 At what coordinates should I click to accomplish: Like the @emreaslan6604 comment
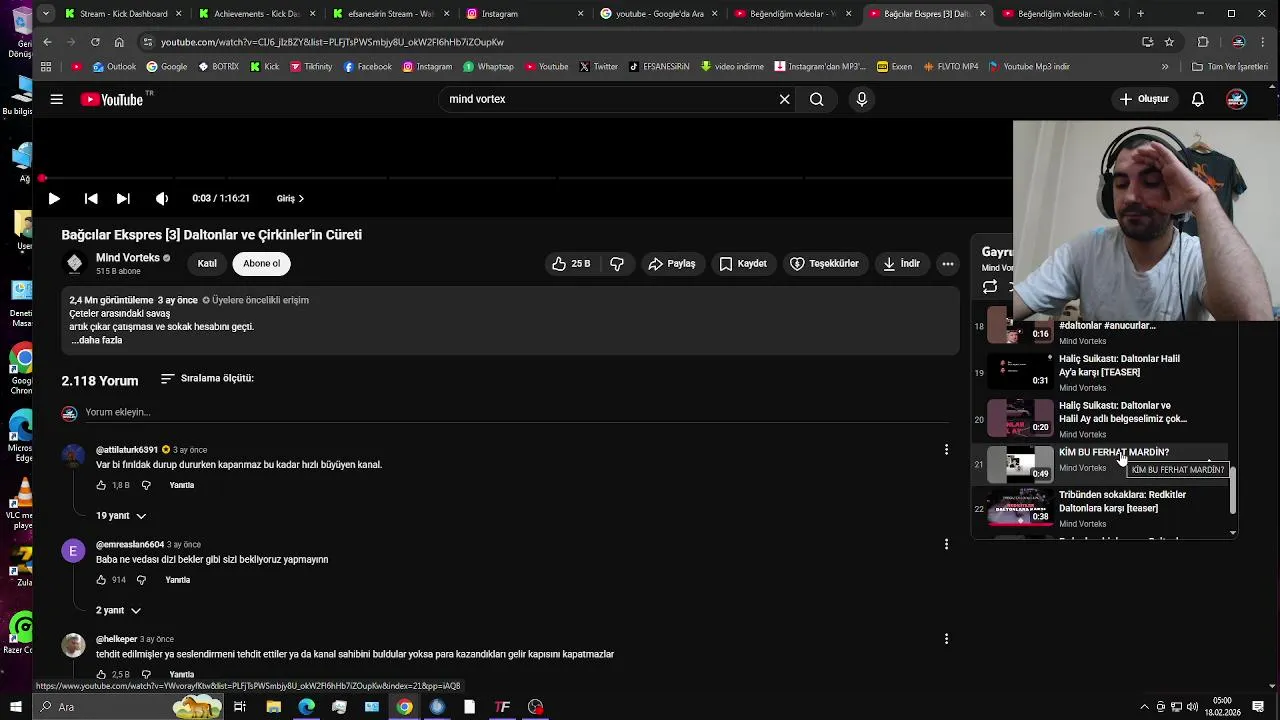(101, 580)
